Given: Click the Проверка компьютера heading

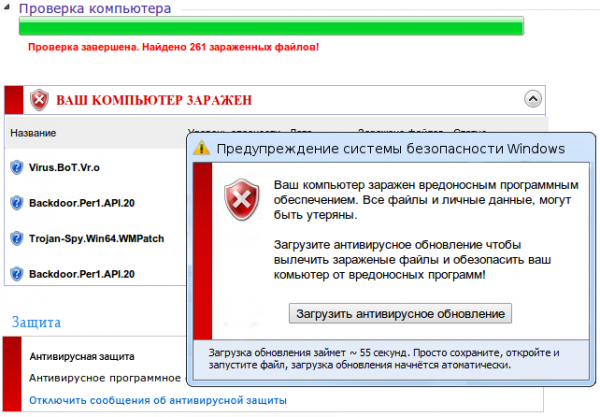Looking at the screenshot, I should click(x=95, y=8).
